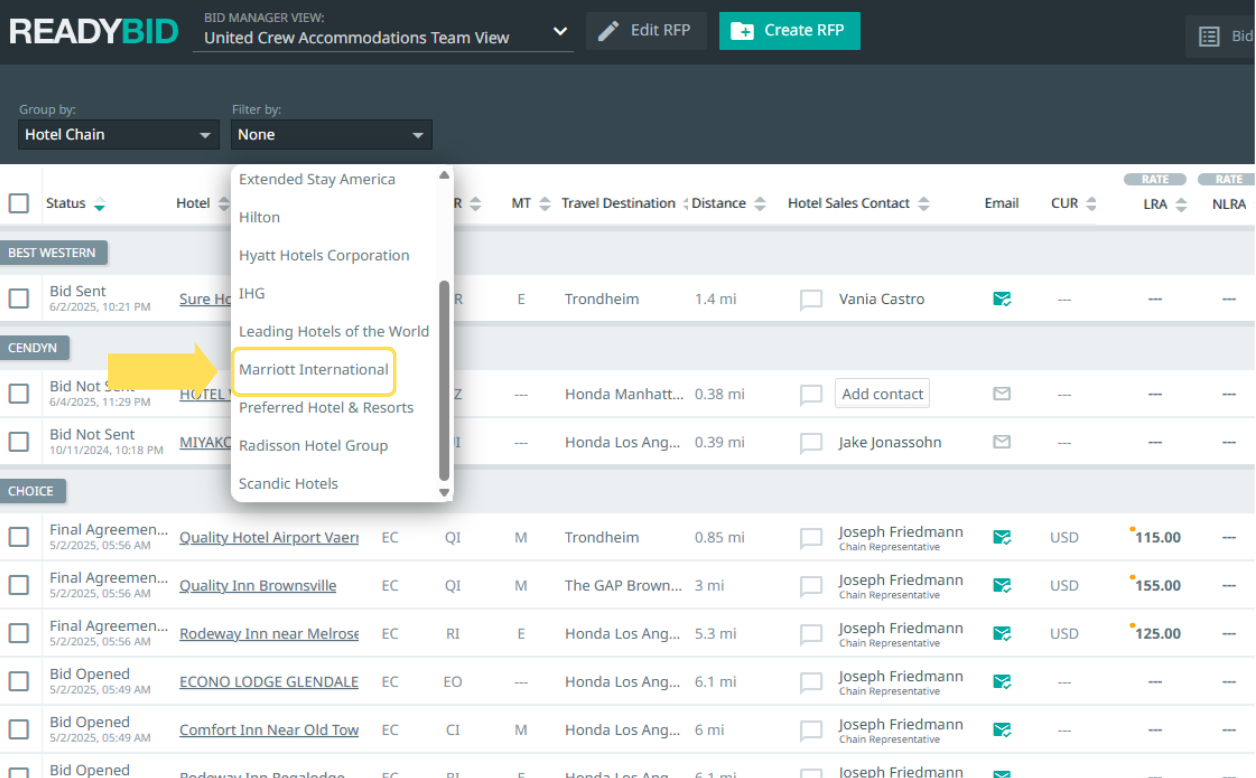The height and width of the screenshot is (778, 1256).
Task: Open Quality Inn Brownsville link
Action: tap(258, 586)
